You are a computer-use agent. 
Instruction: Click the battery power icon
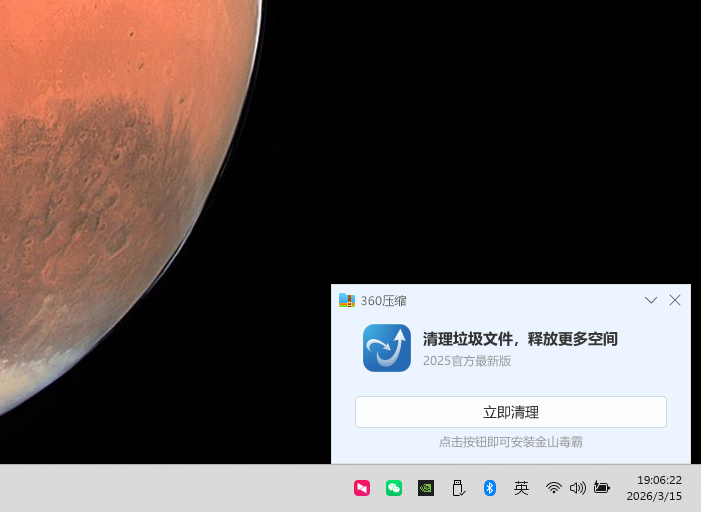pos(601,487)
